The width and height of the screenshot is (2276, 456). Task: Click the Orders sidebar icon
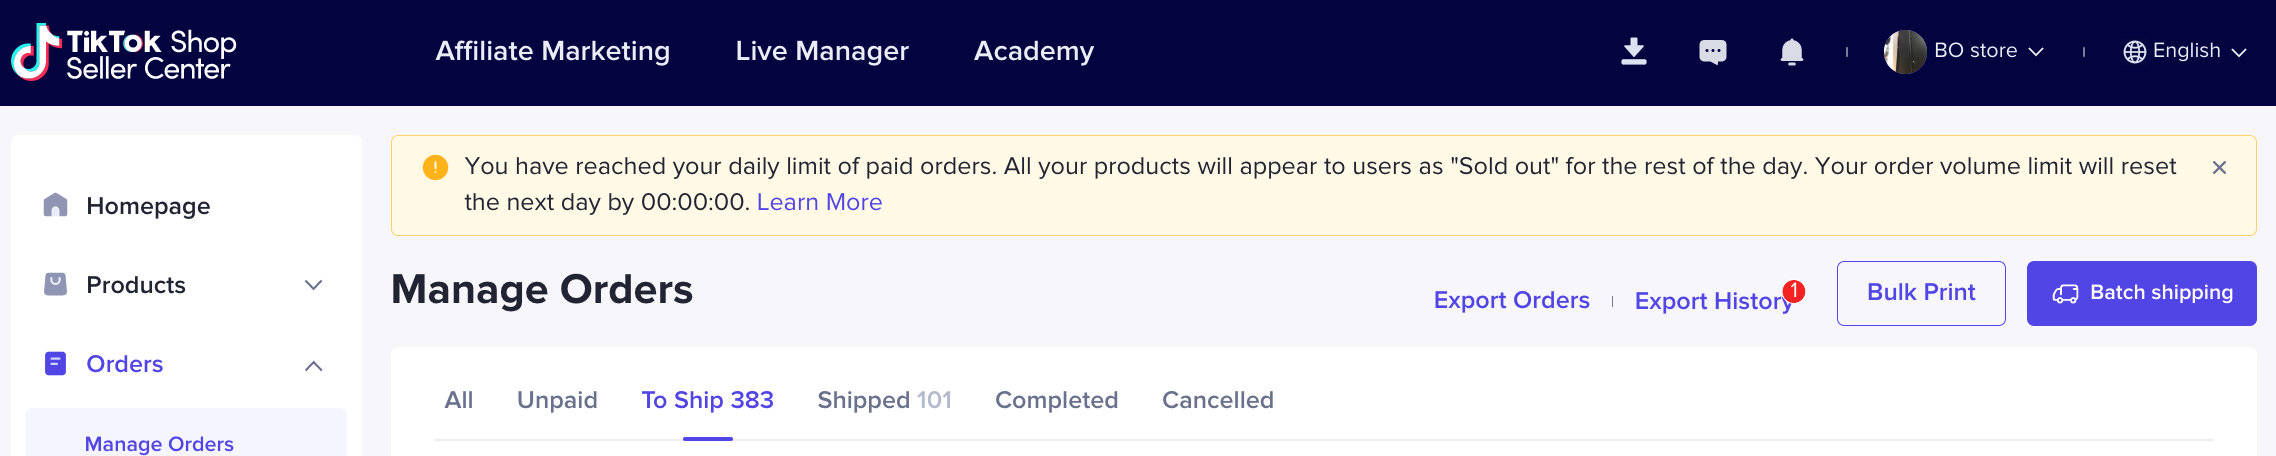(56, 364)
